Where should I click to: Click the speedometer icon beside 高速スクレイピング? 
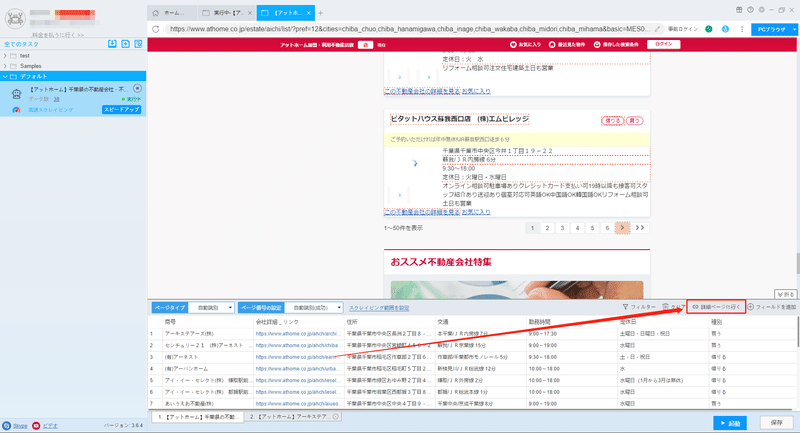[x=16, y=110]
